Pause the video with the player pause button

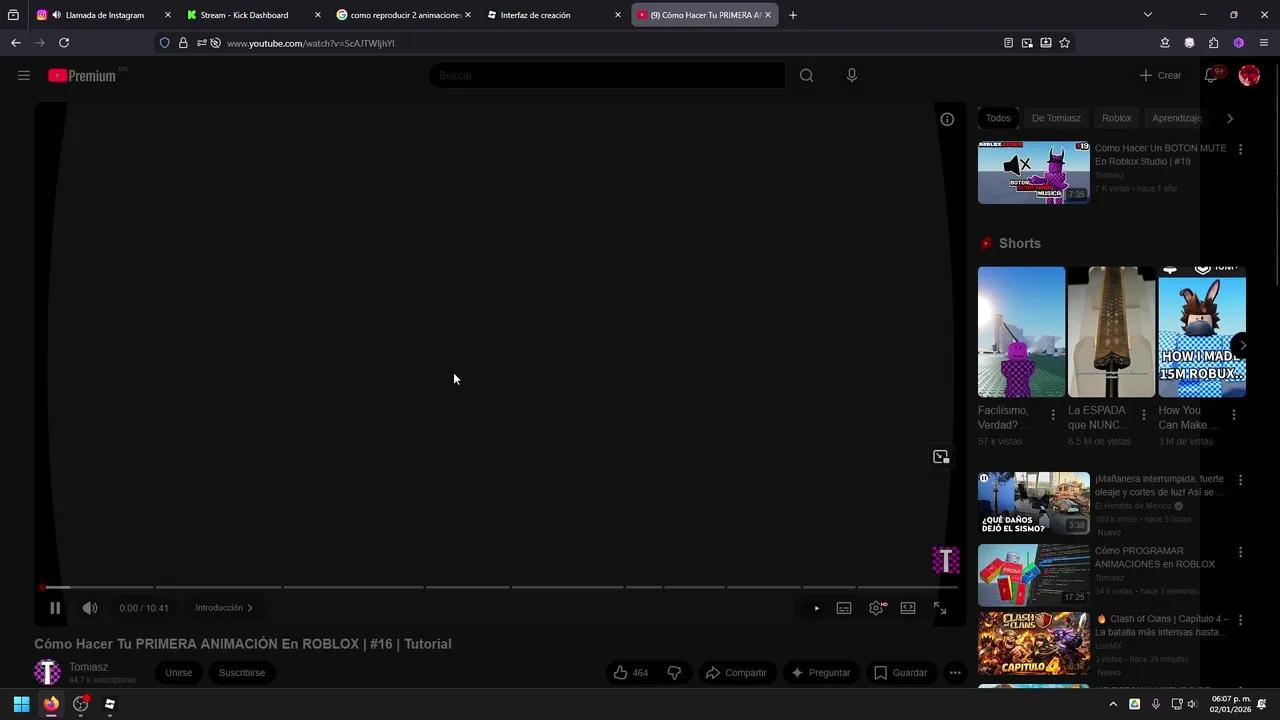[x=55, y=608]
